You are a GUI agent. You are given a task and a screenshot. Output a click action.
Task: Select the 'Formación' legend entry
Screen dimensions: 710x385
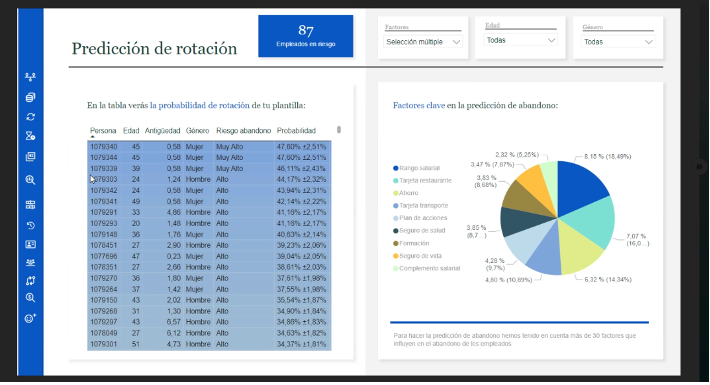[411, 243]
